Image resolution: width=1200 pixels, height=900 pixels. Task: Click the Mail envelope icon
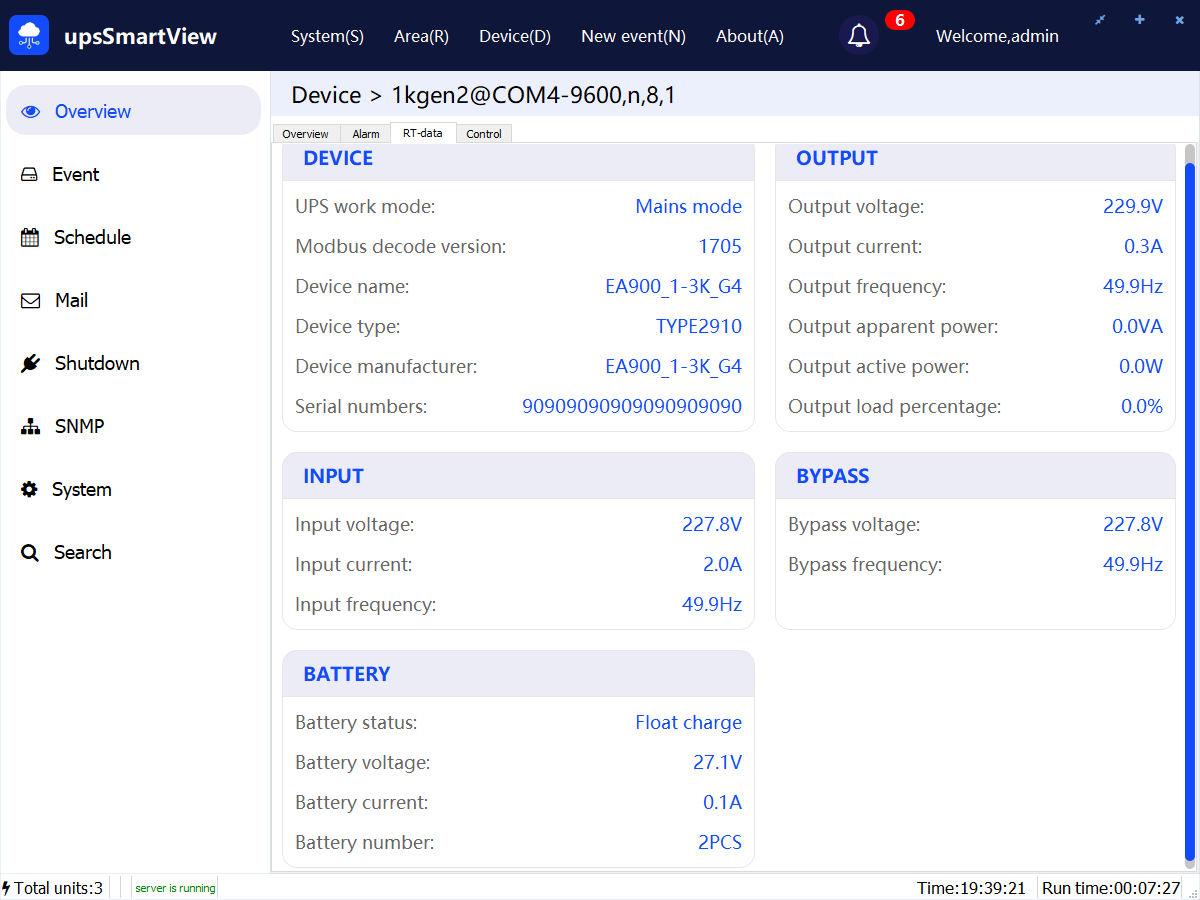(x=31, y=301)
